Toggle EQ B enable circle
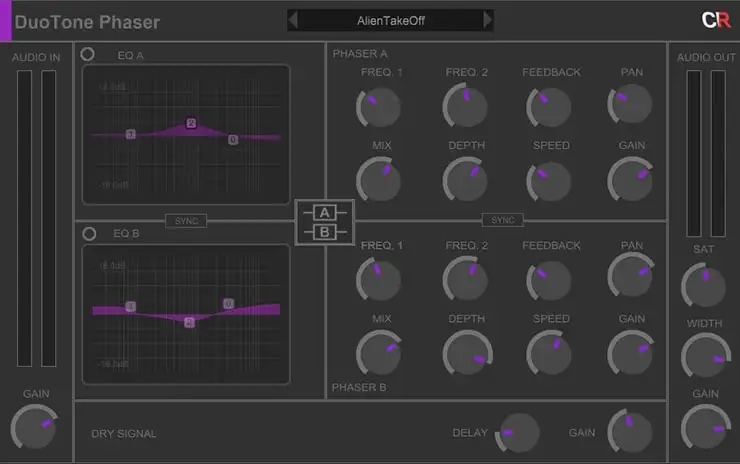The image size is (740, 464). click(89, 234)
